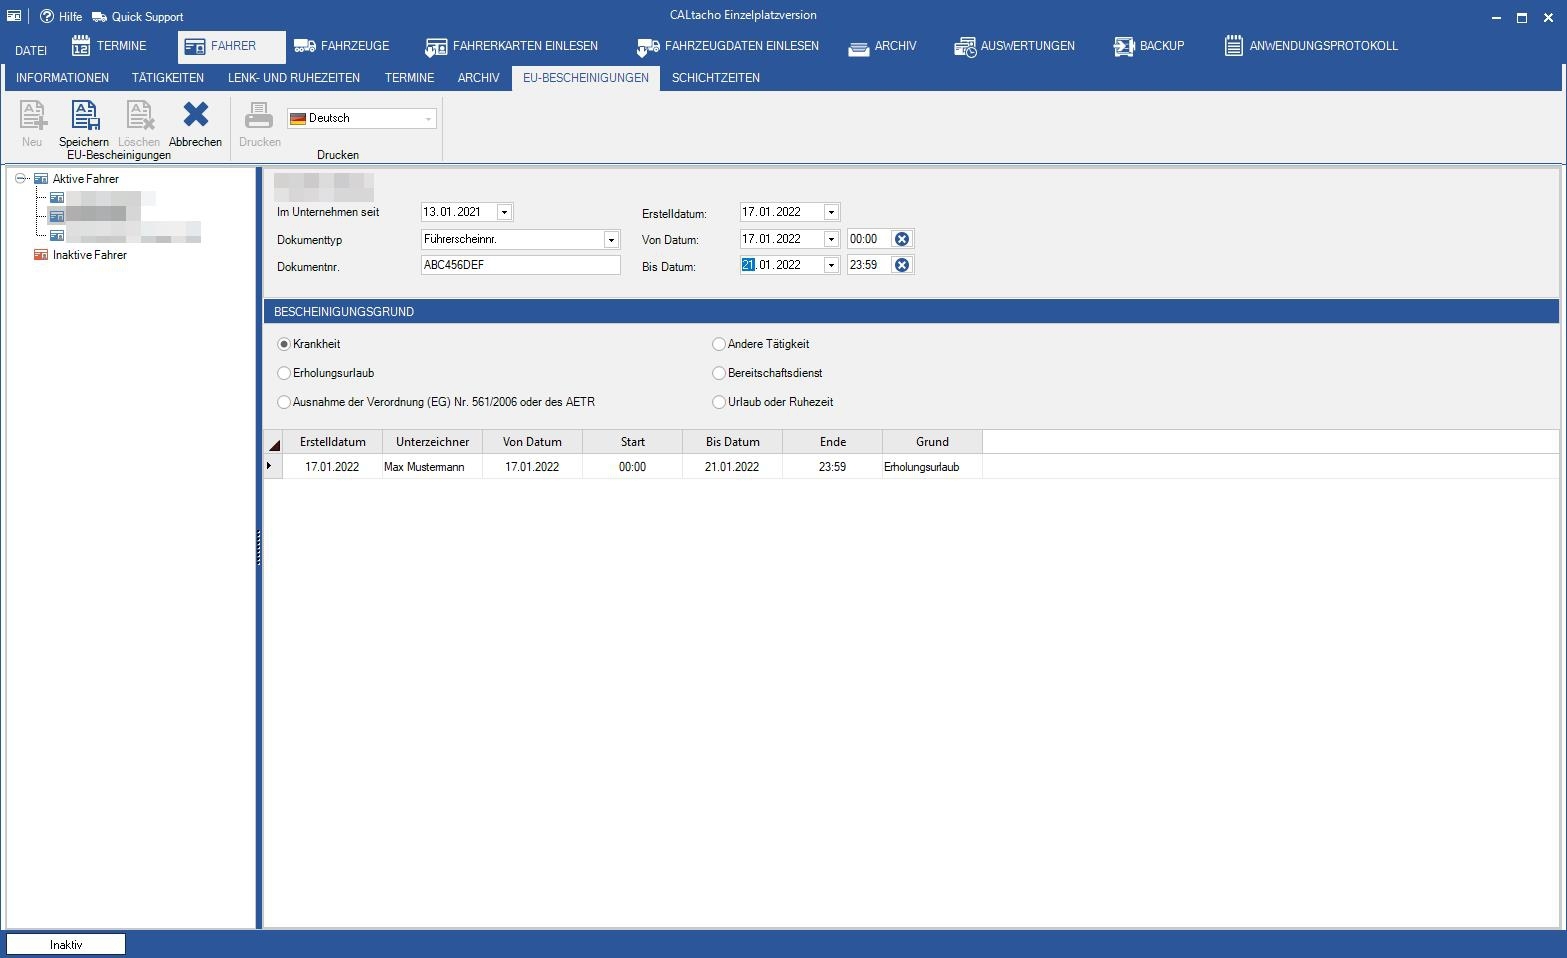Open the Anwendungsprotokoll log
This screenshot has width=1567, height=958.
tap(1311, 46)
